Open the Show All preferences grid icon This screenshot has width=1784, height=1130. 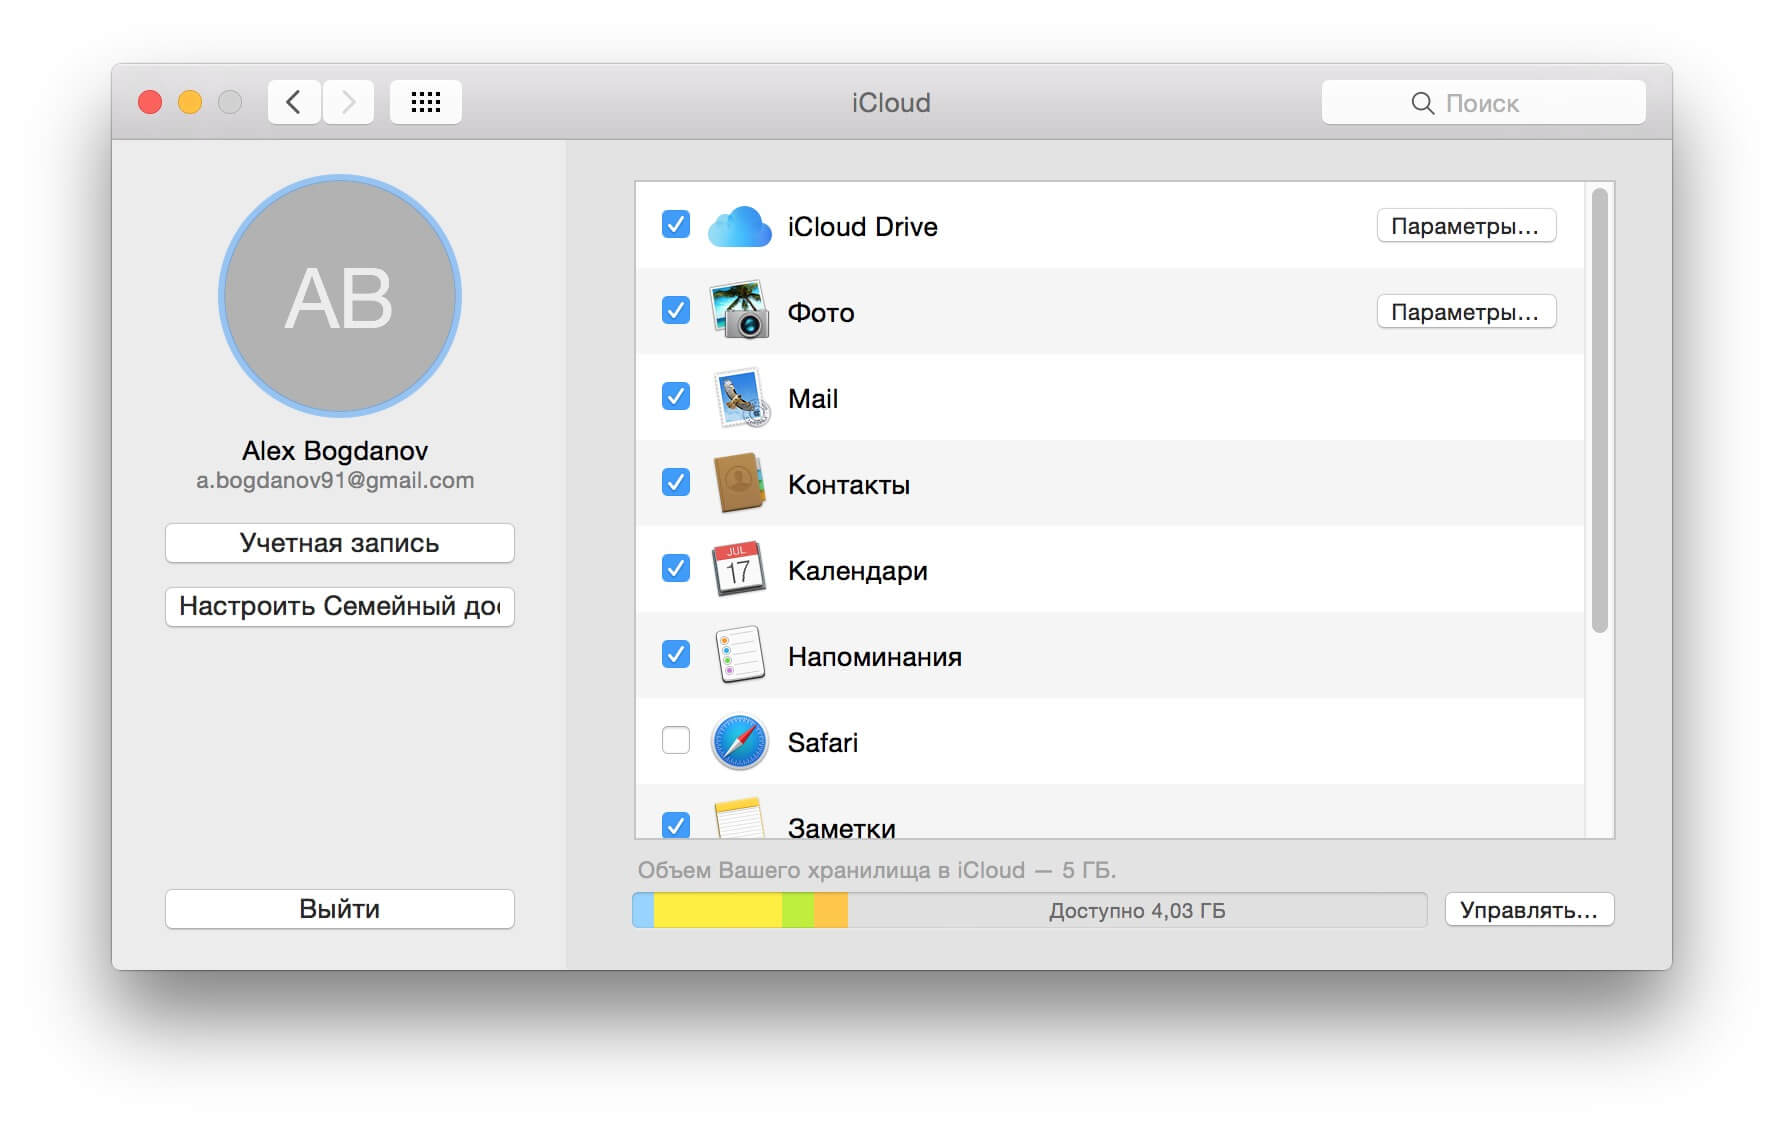[x=425, y=101]
